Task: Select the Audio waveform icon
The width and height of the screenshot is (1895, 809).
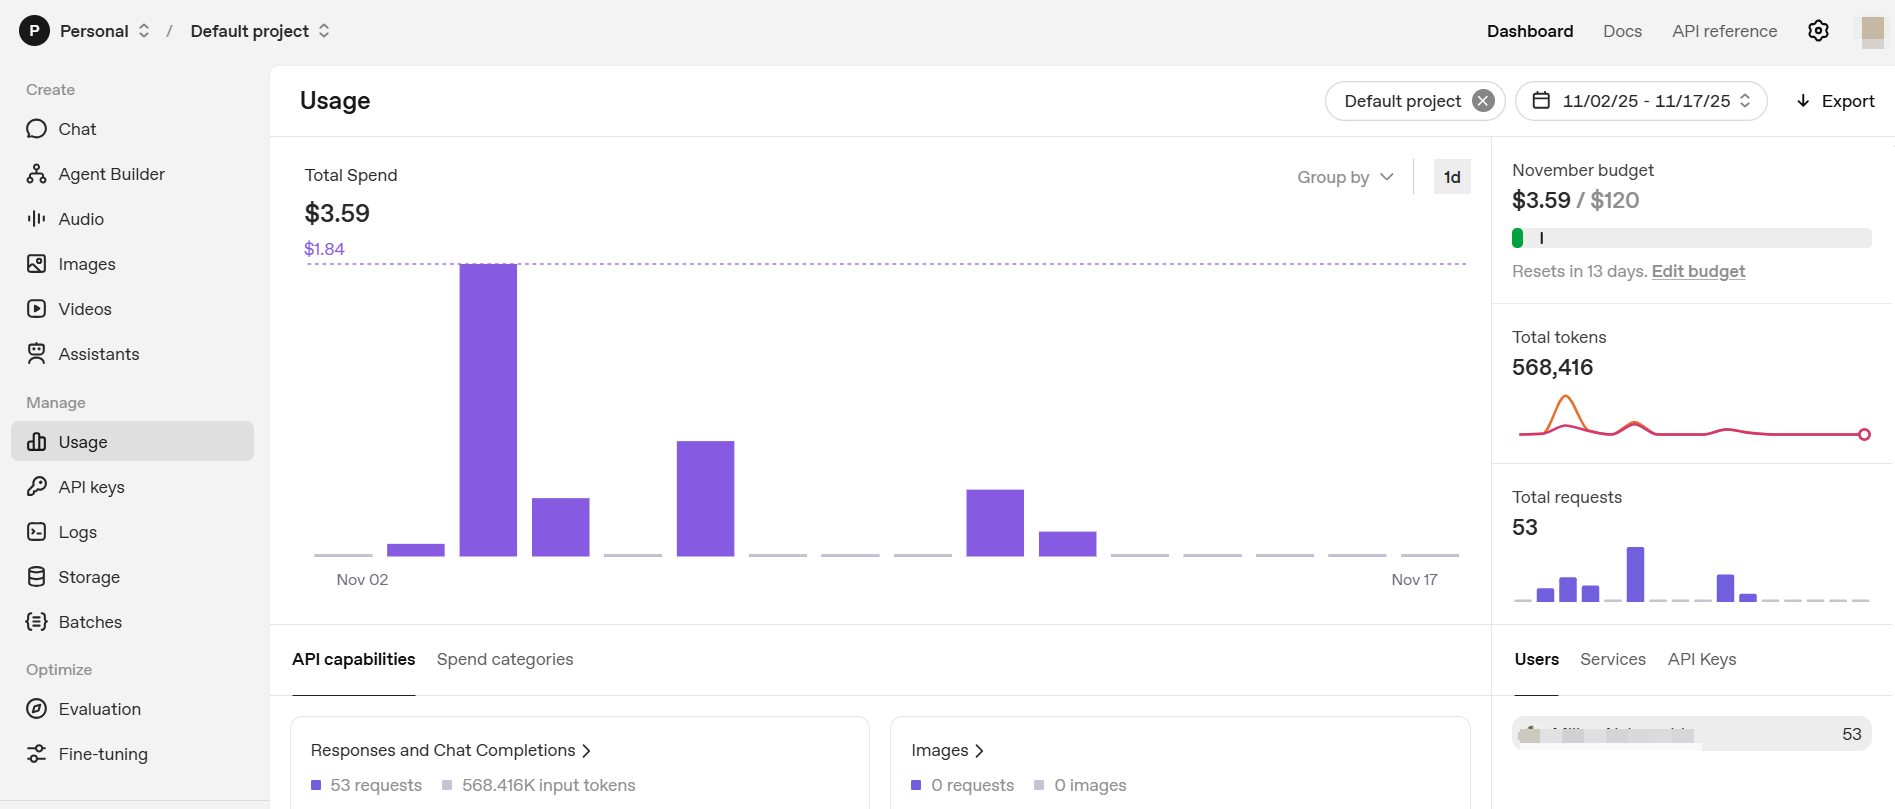Action: point(37,219)
